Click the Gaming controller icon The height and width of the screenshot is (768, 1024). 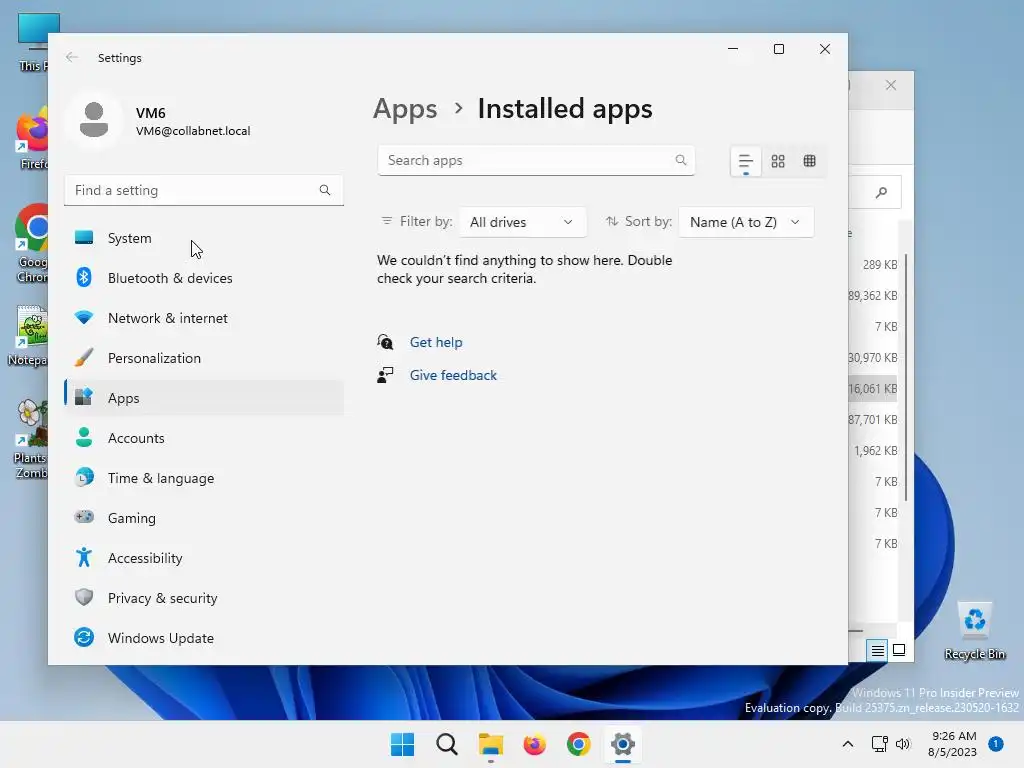(x=84, y=517)
